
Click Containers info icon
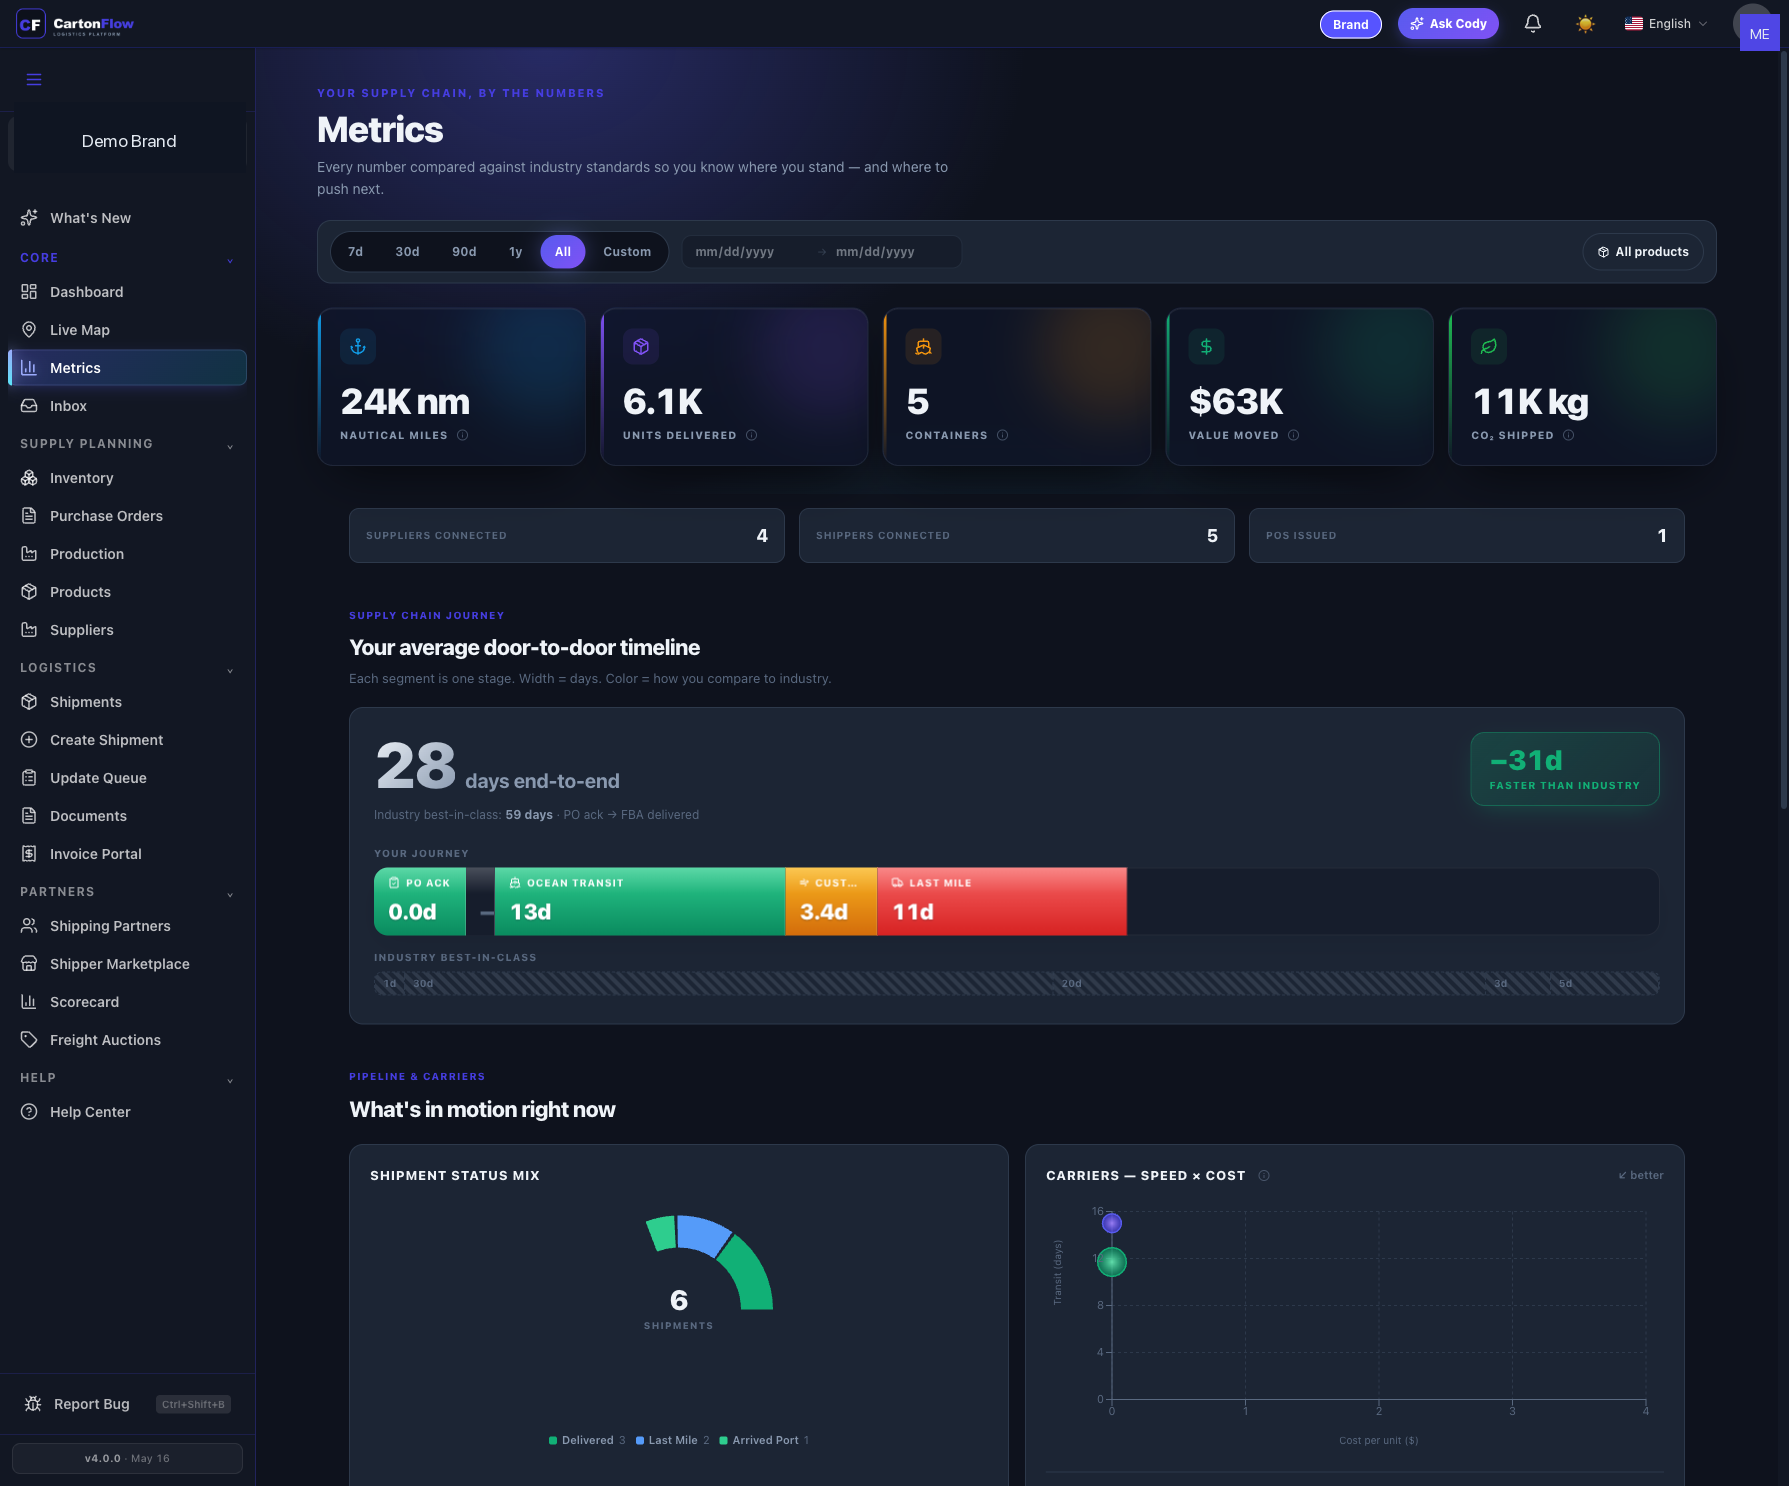[x=1002, y=435]
